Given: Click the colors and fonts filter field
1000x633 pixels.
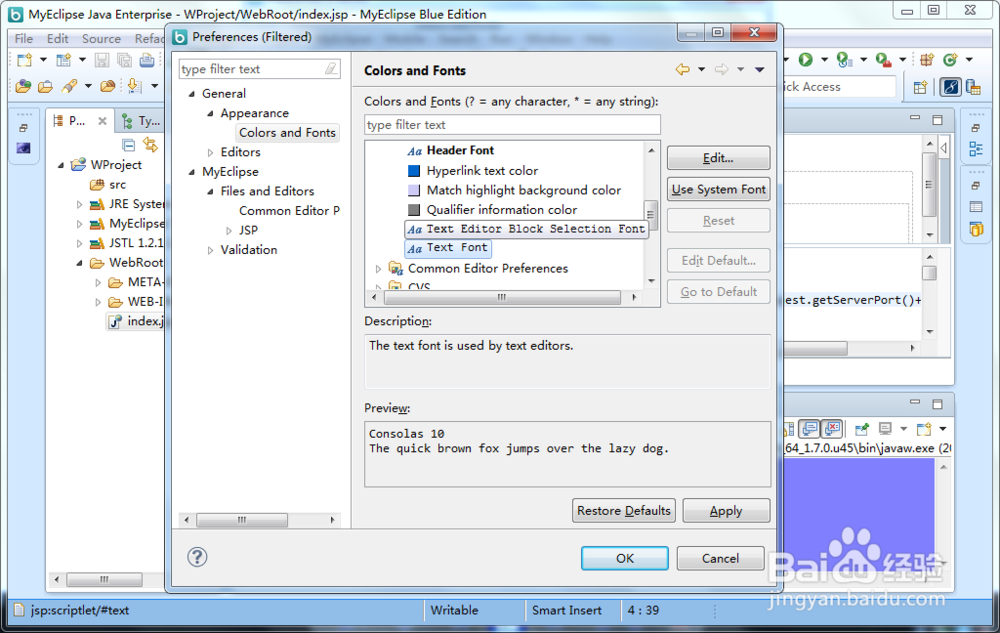Looking at the screenshot, I should click(x=512, y=125).
